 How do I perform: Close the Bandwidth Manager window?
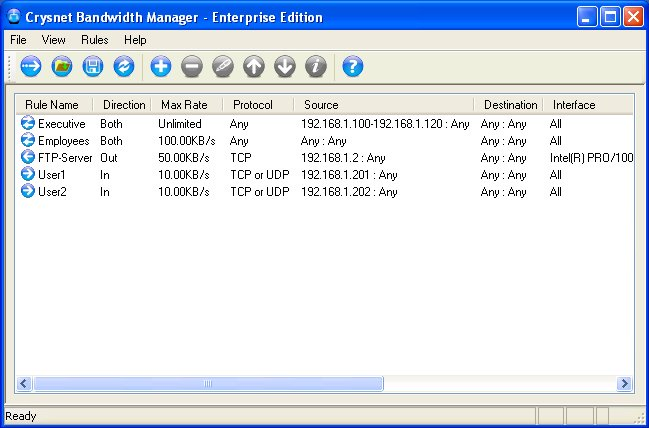point(634,17)
